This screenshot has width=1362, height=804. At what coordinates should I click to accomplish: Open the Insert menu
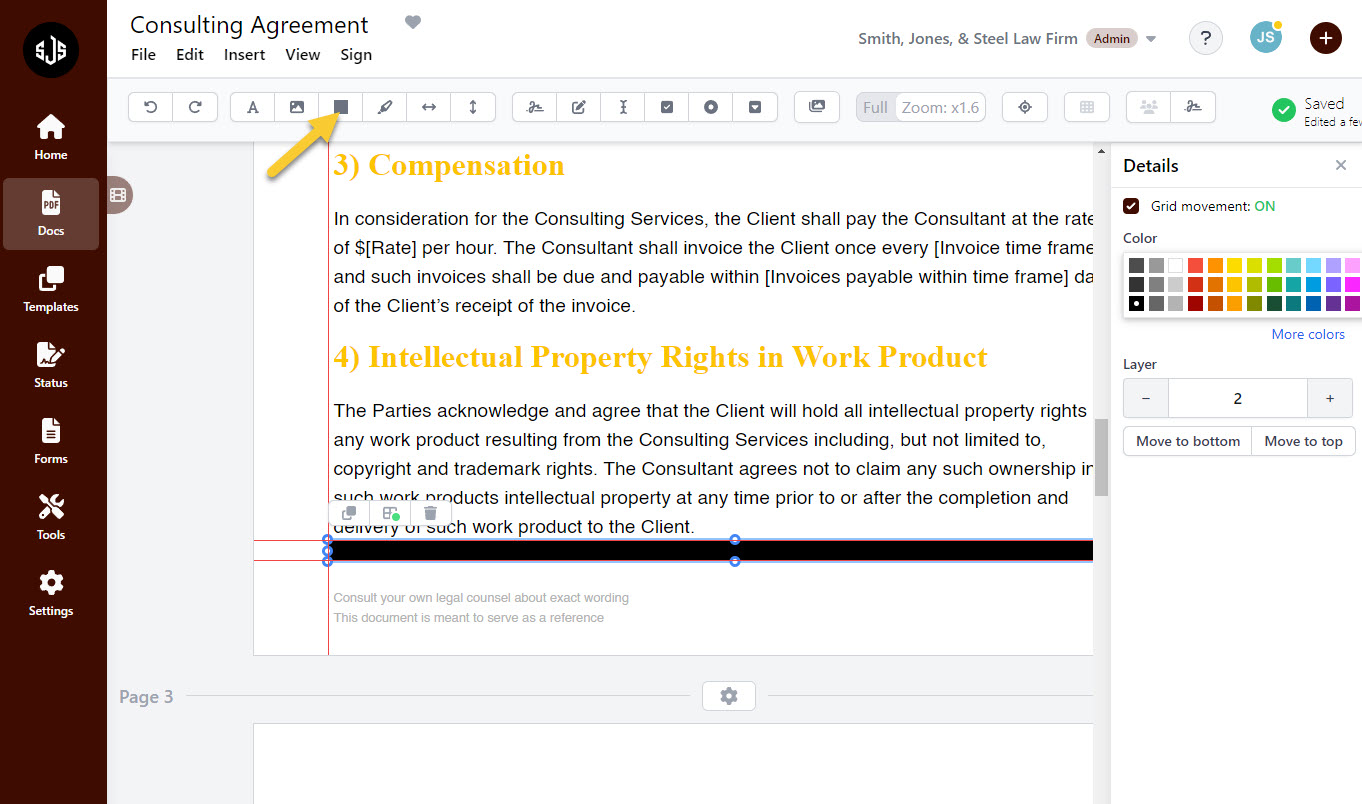[245, 55]
